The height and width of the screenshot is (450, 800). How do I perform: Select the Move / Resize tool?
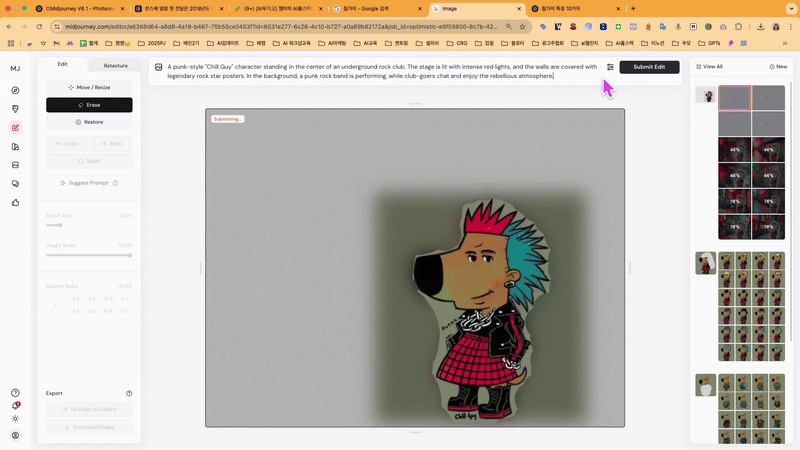point(89,87)
